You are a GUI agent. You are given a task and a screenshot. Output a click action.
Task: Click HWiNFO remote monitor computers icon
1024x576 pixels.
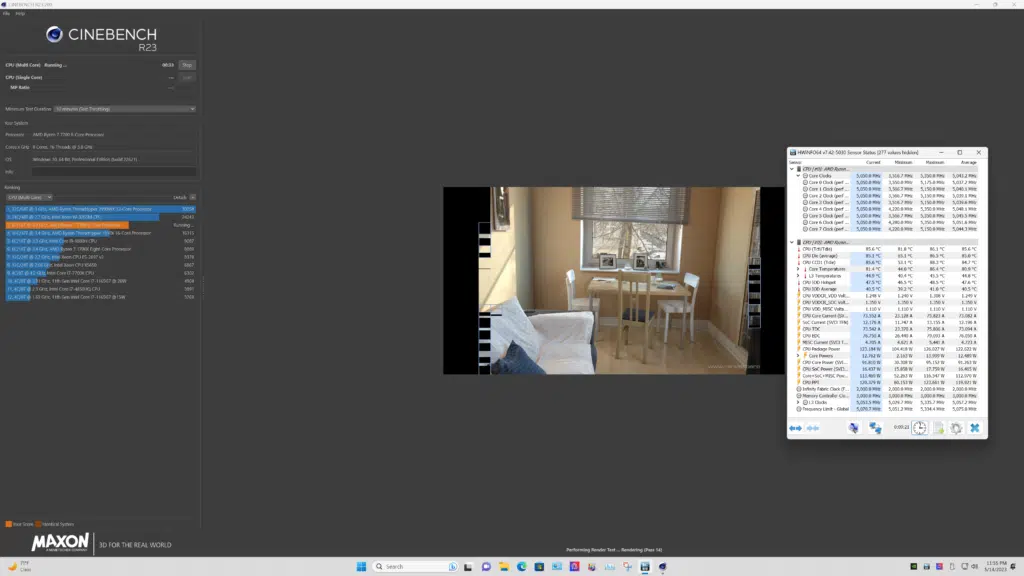click(x=854, y=428)
